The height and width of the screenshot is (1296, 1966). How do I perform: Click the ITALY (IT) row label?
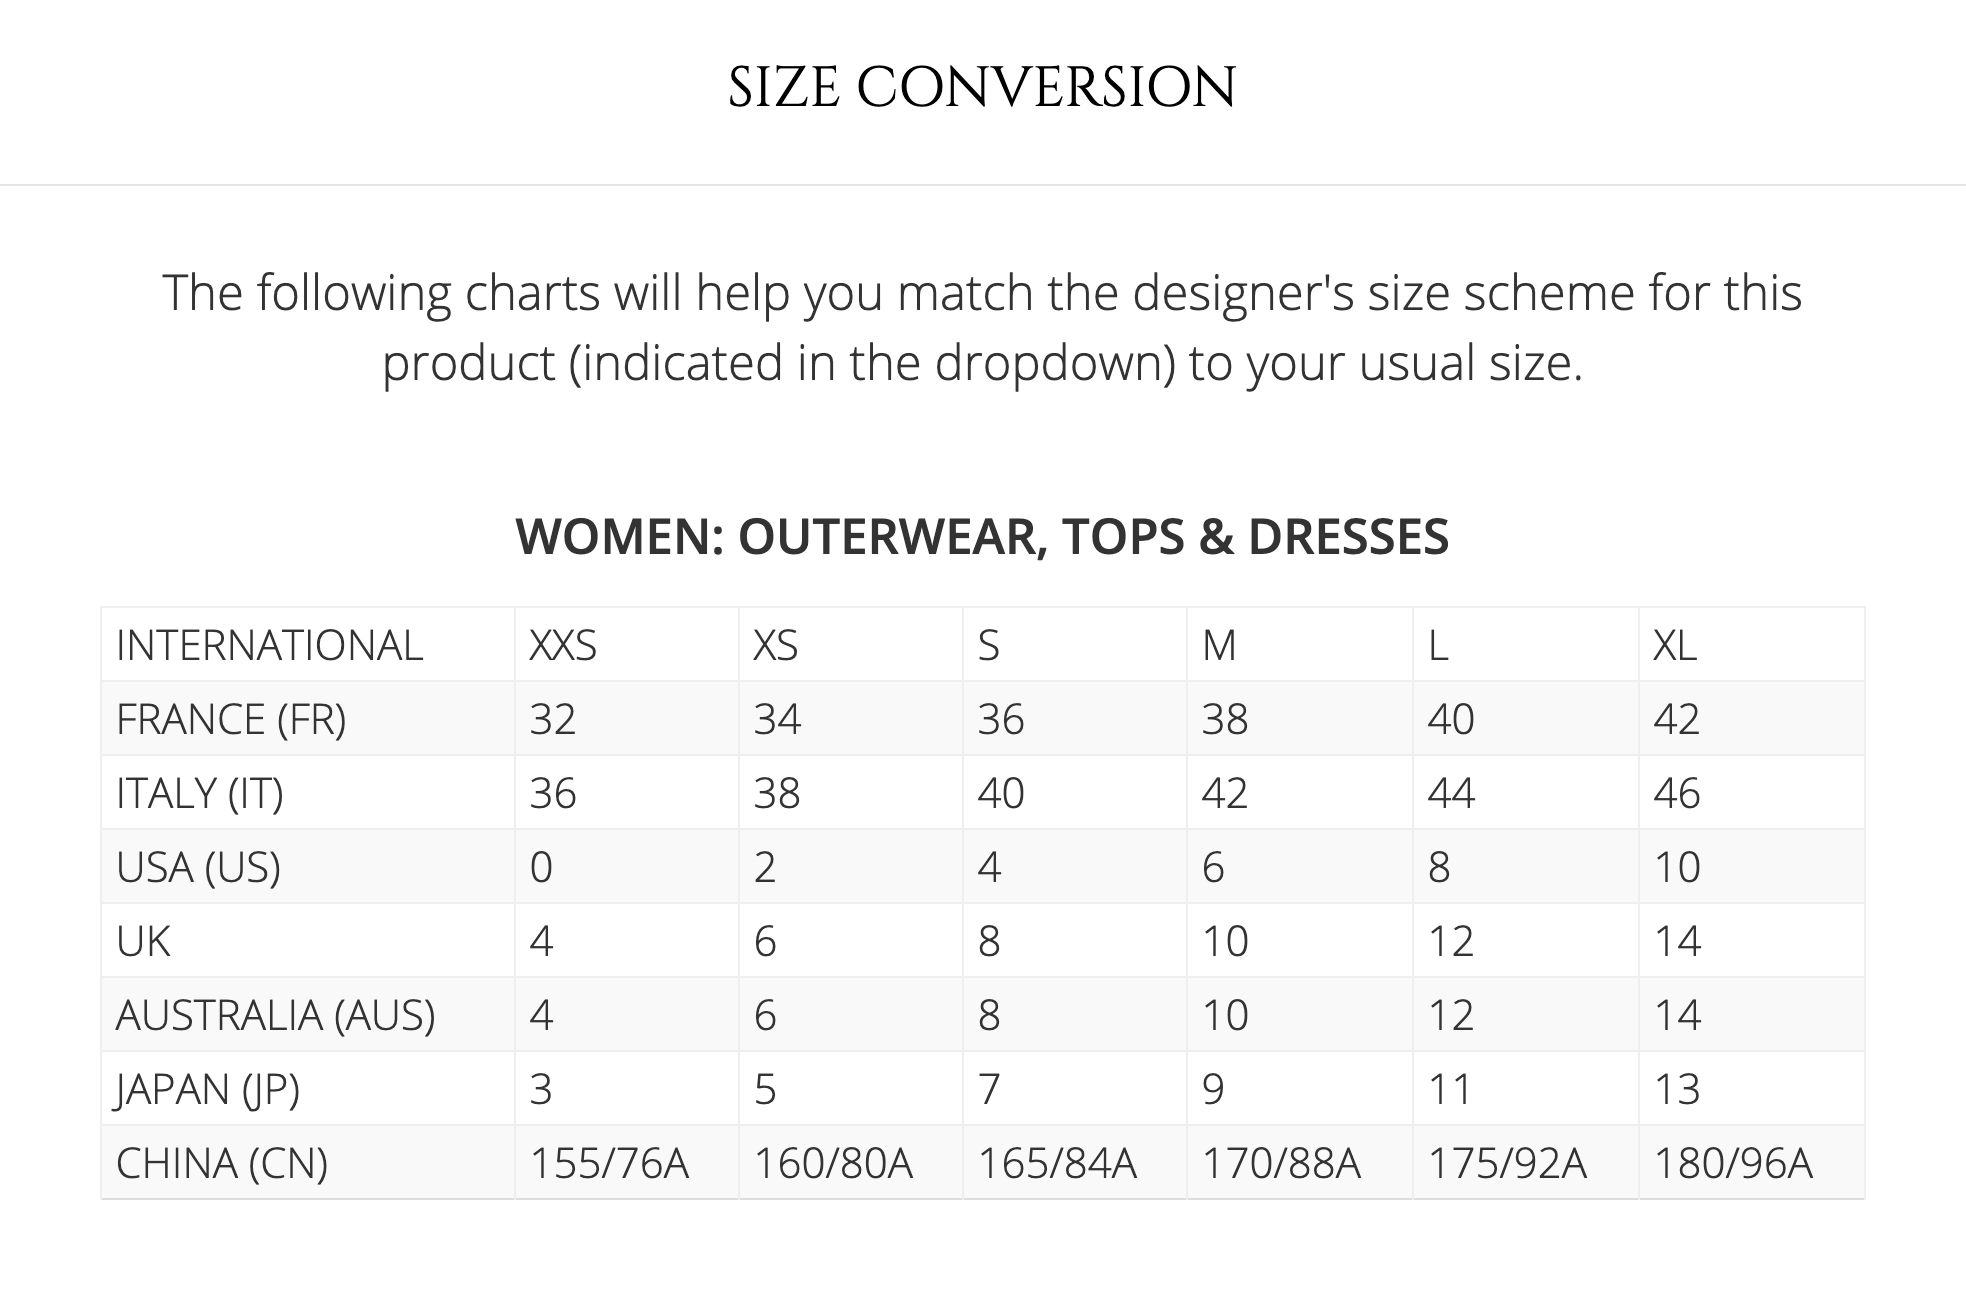pos(308,793)
